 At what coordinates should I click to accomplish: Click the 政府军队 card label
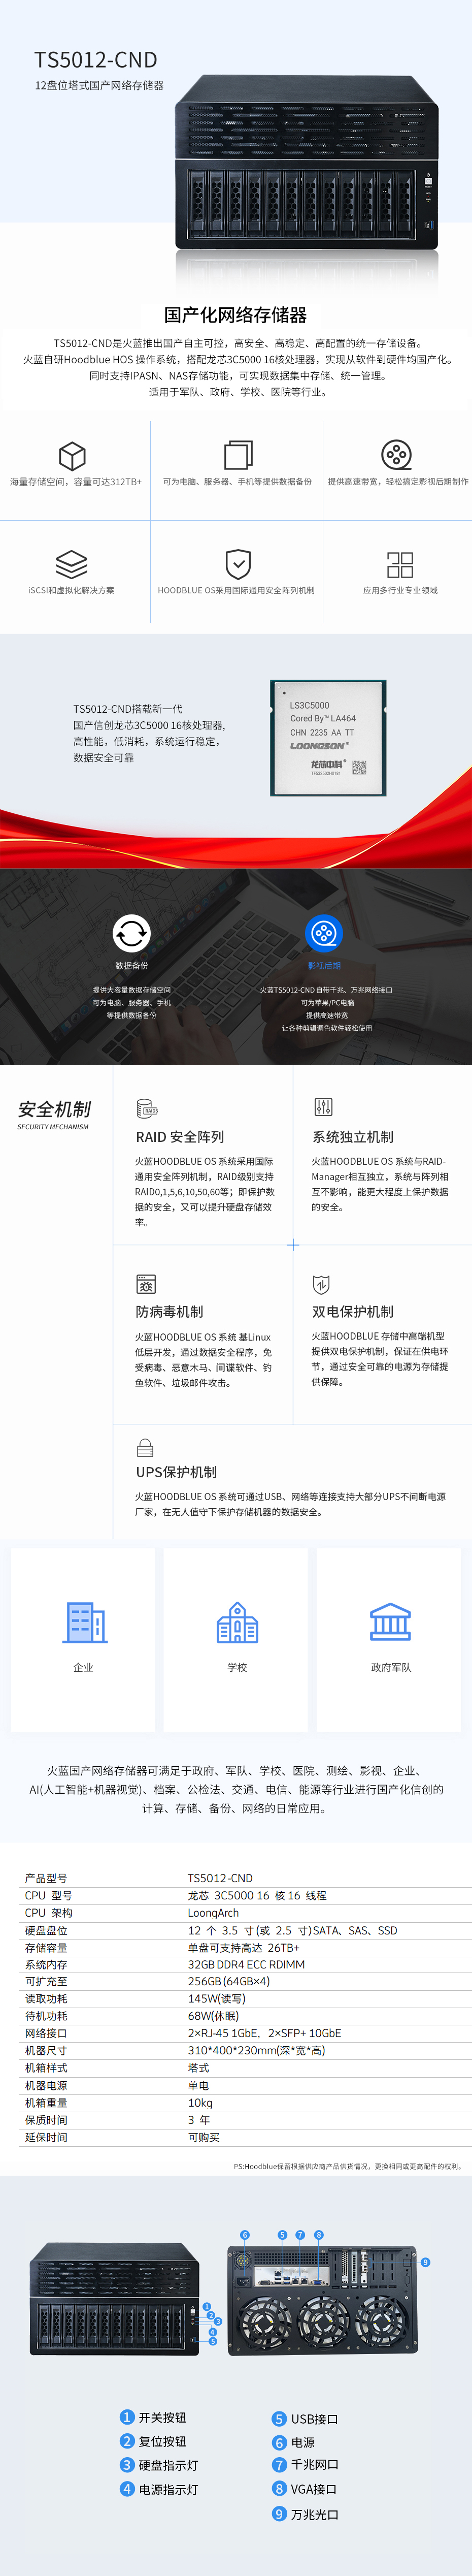coord(391,1667)
